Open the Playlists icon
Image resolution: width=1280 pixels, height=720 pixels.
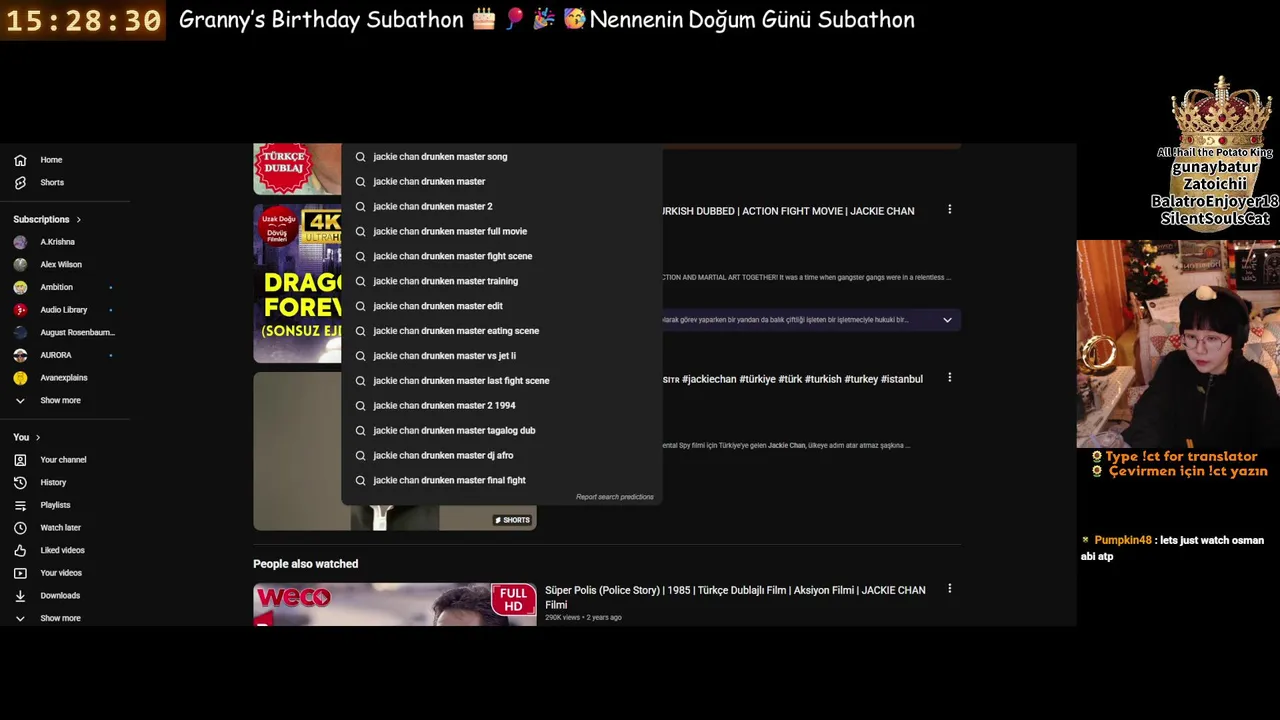(20, 505)
